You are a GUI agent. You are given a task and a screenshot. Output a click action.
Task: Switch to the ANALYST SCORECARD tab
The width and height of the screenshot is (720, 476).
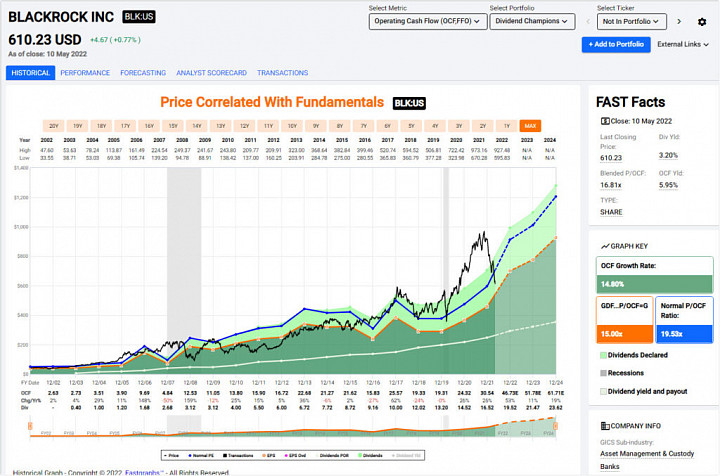pyautogui.click(x=211, y=73)
